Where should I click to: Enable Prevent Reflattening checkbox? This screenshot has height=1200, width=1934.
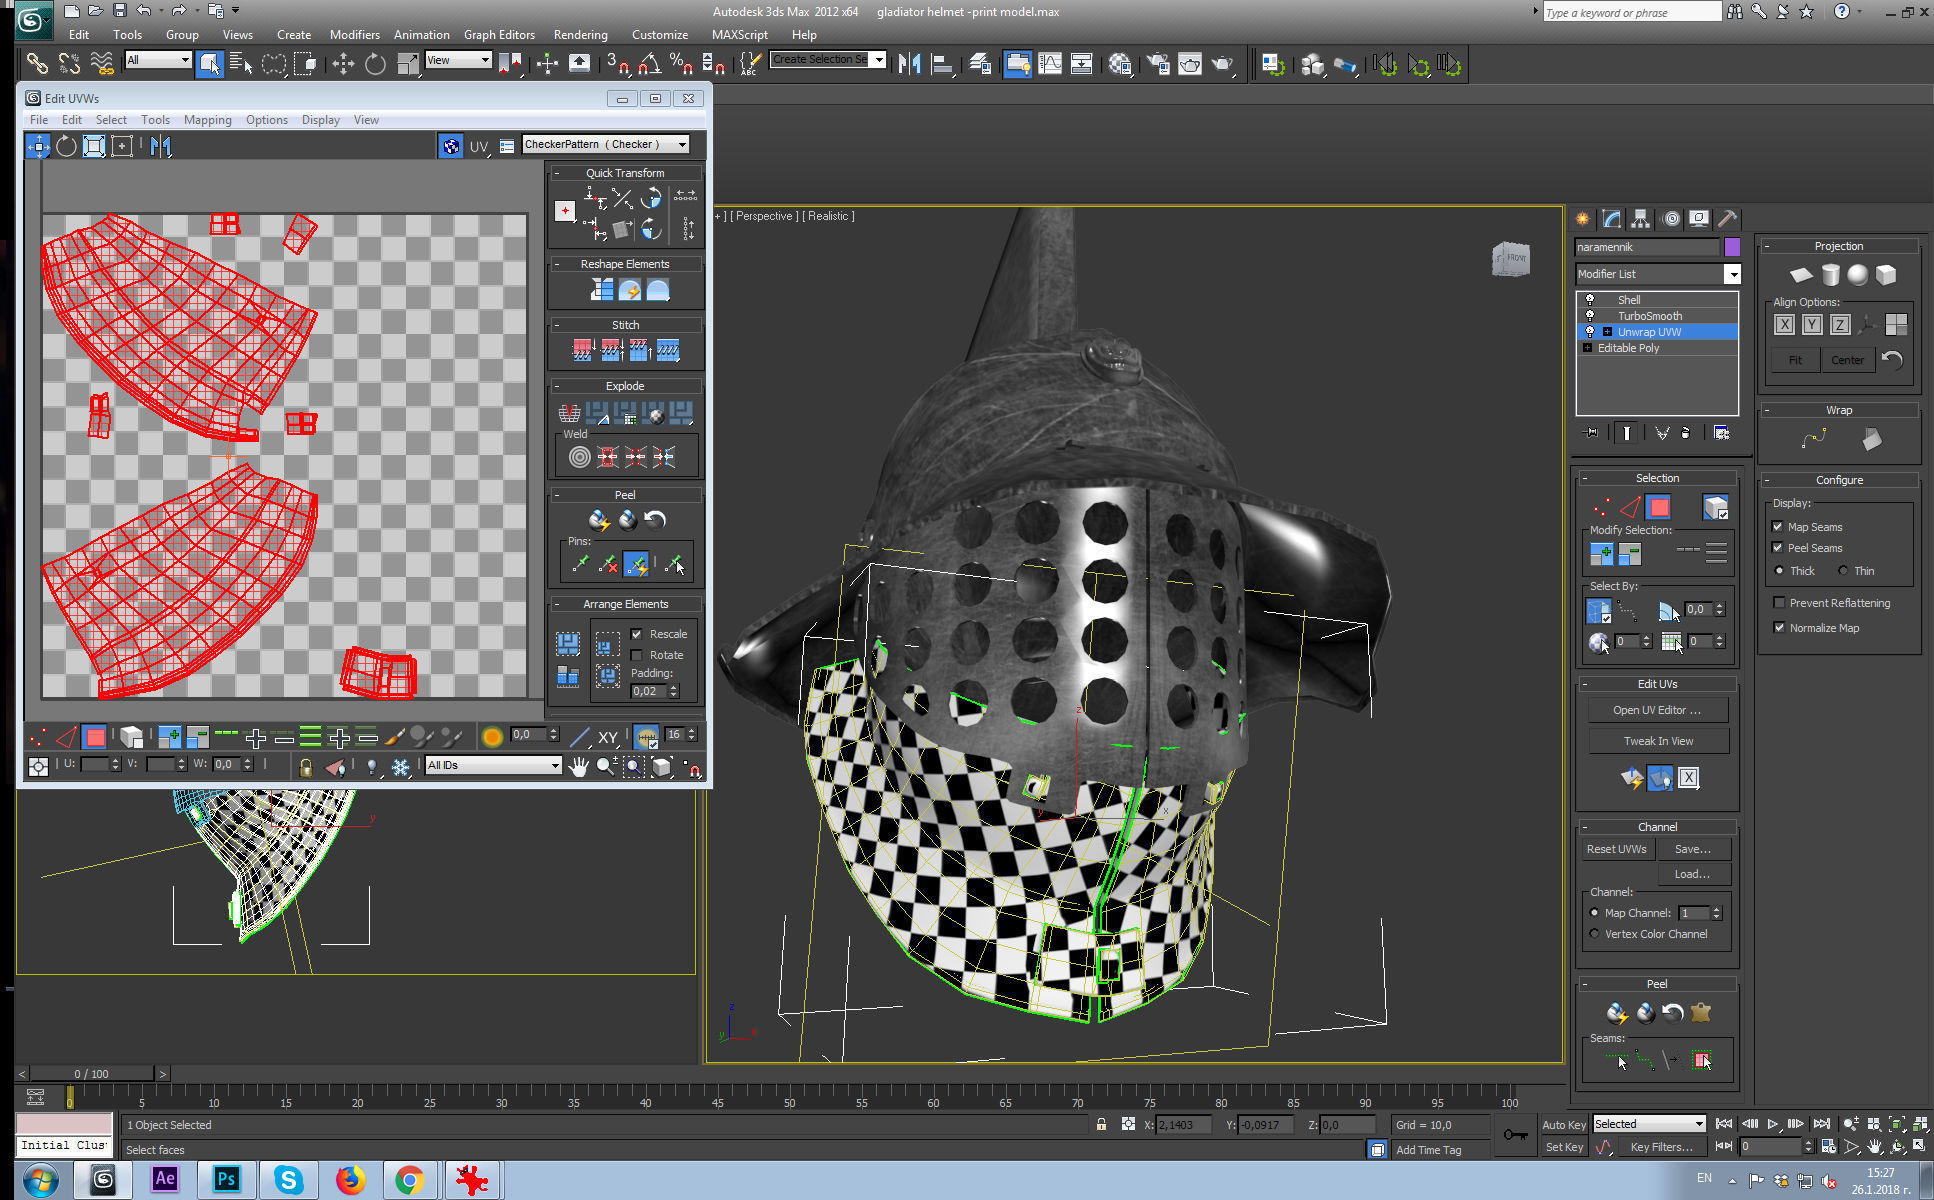pos(1779,603)
